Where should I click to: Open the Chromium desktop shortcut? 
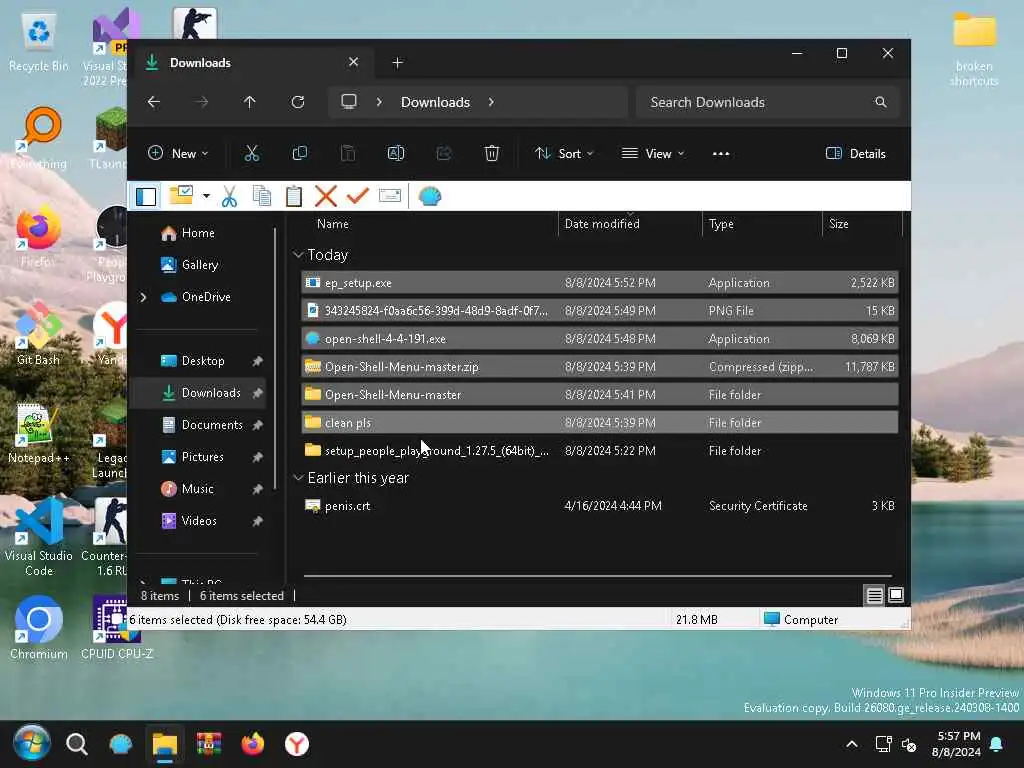(x=39, y=628)
